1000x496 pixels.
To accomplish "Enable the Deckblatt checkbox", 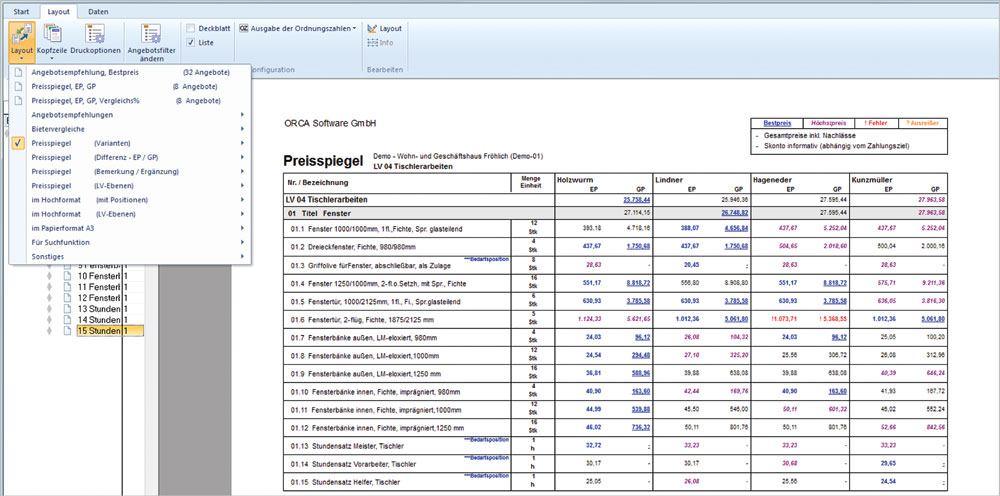I will coord(191,29).
